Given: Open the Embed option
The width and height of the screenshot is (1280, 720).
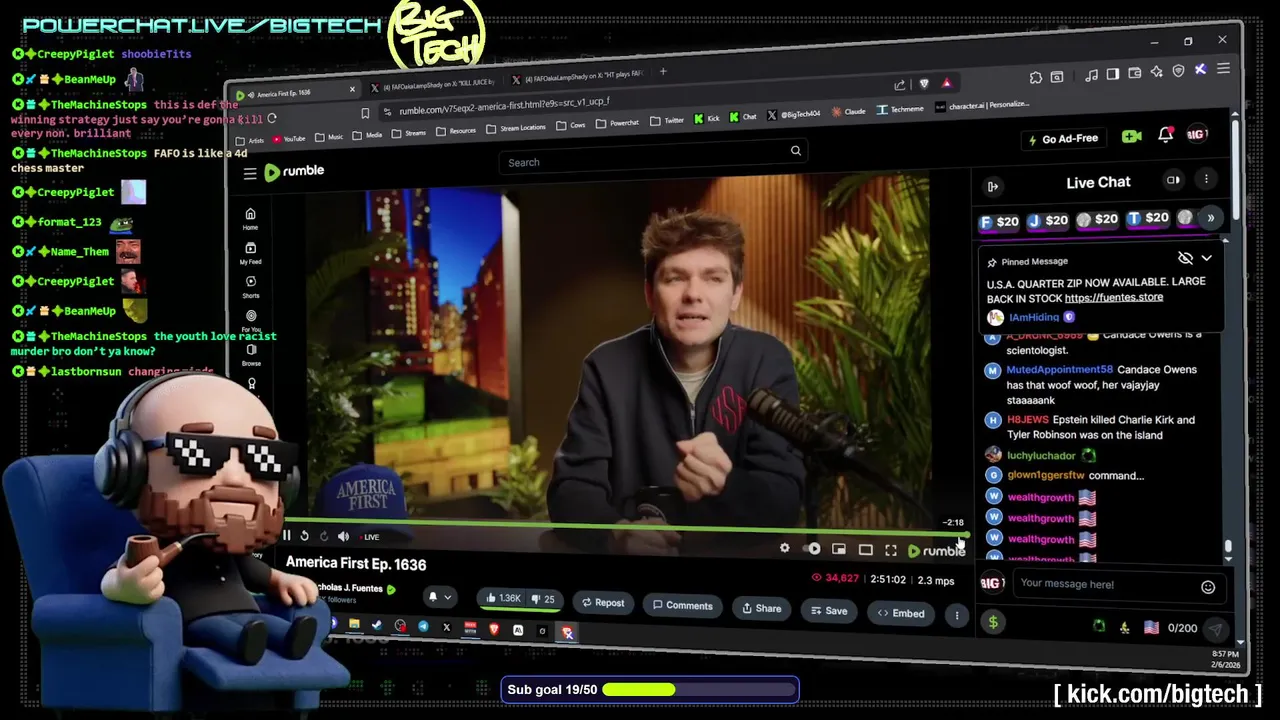Looking at the screenshot, I should point(901,613).
